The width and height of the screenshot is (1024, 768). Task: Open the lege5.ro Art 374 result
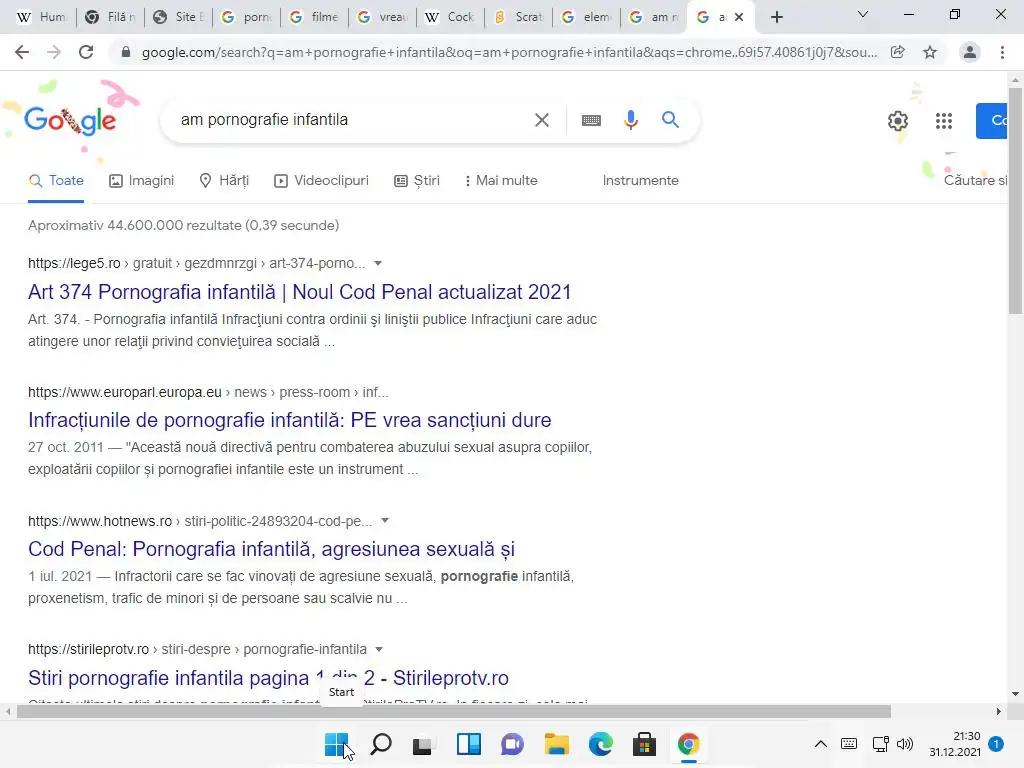click(x=300, y=292)
